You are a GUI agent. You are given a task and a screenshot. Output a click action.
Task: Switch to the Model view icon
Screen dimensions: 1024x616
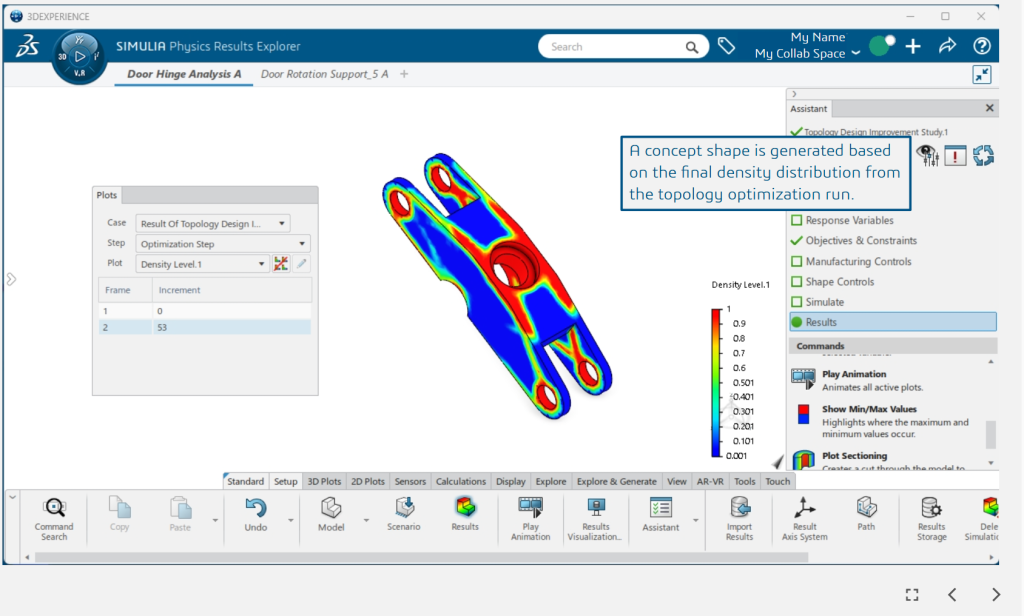click(331, 508)
